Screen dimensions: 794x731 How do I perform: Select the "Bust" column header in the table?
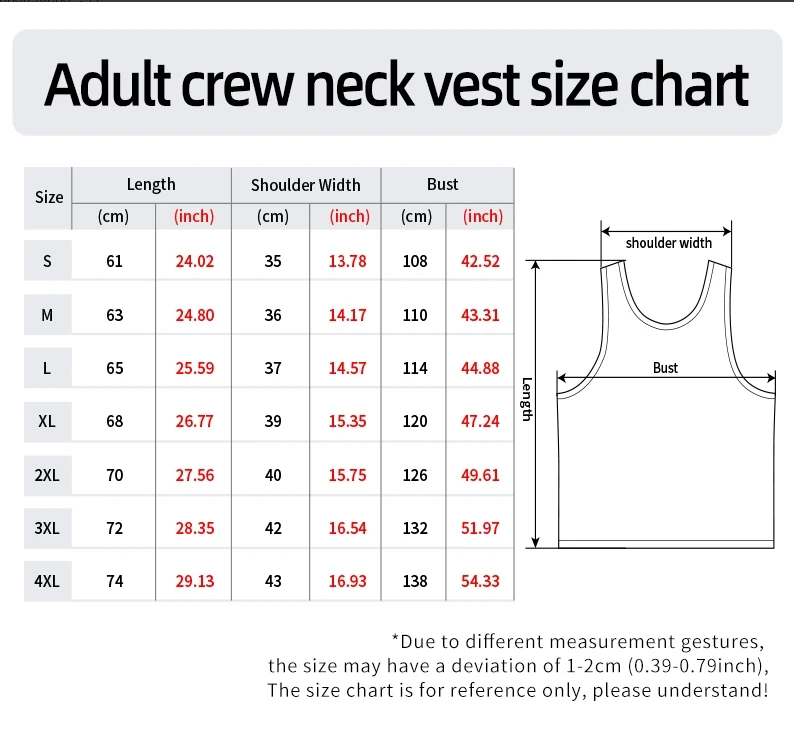click(x=442, y=184)
